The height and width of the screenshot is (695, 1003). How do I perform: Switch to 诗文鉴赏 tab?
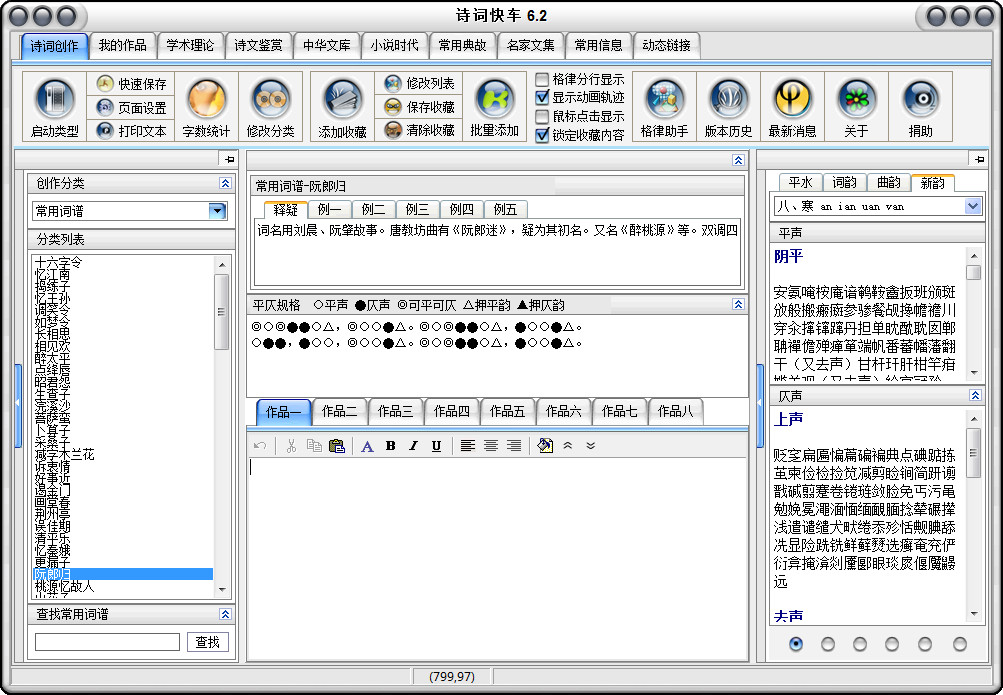coord(258,45)
